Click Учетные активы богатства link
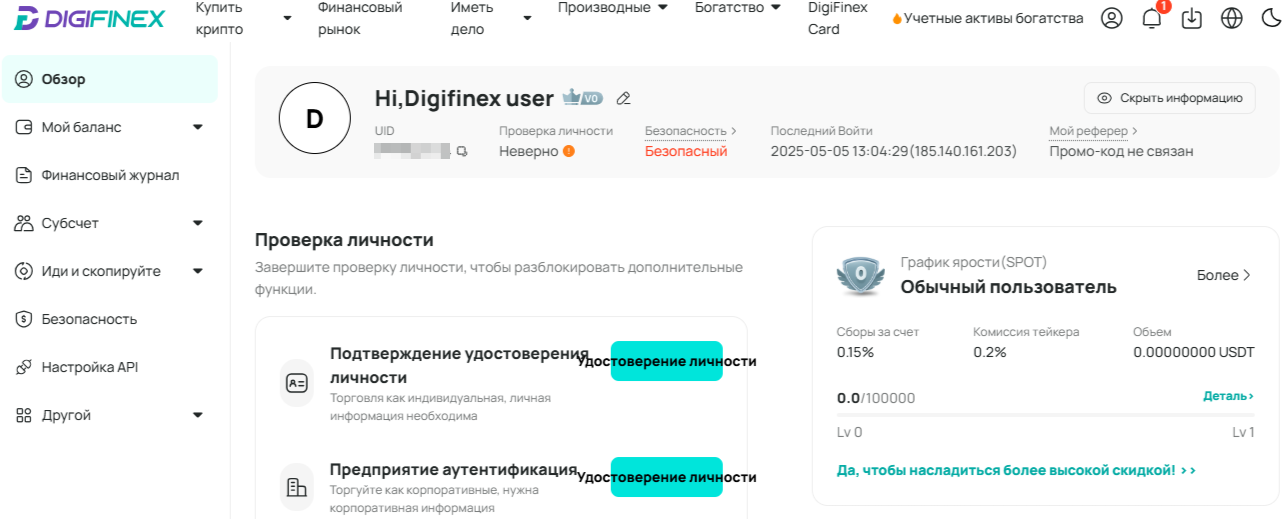Screen dimensions: 1286x519 pyautogui.click(x=993, y=18)
